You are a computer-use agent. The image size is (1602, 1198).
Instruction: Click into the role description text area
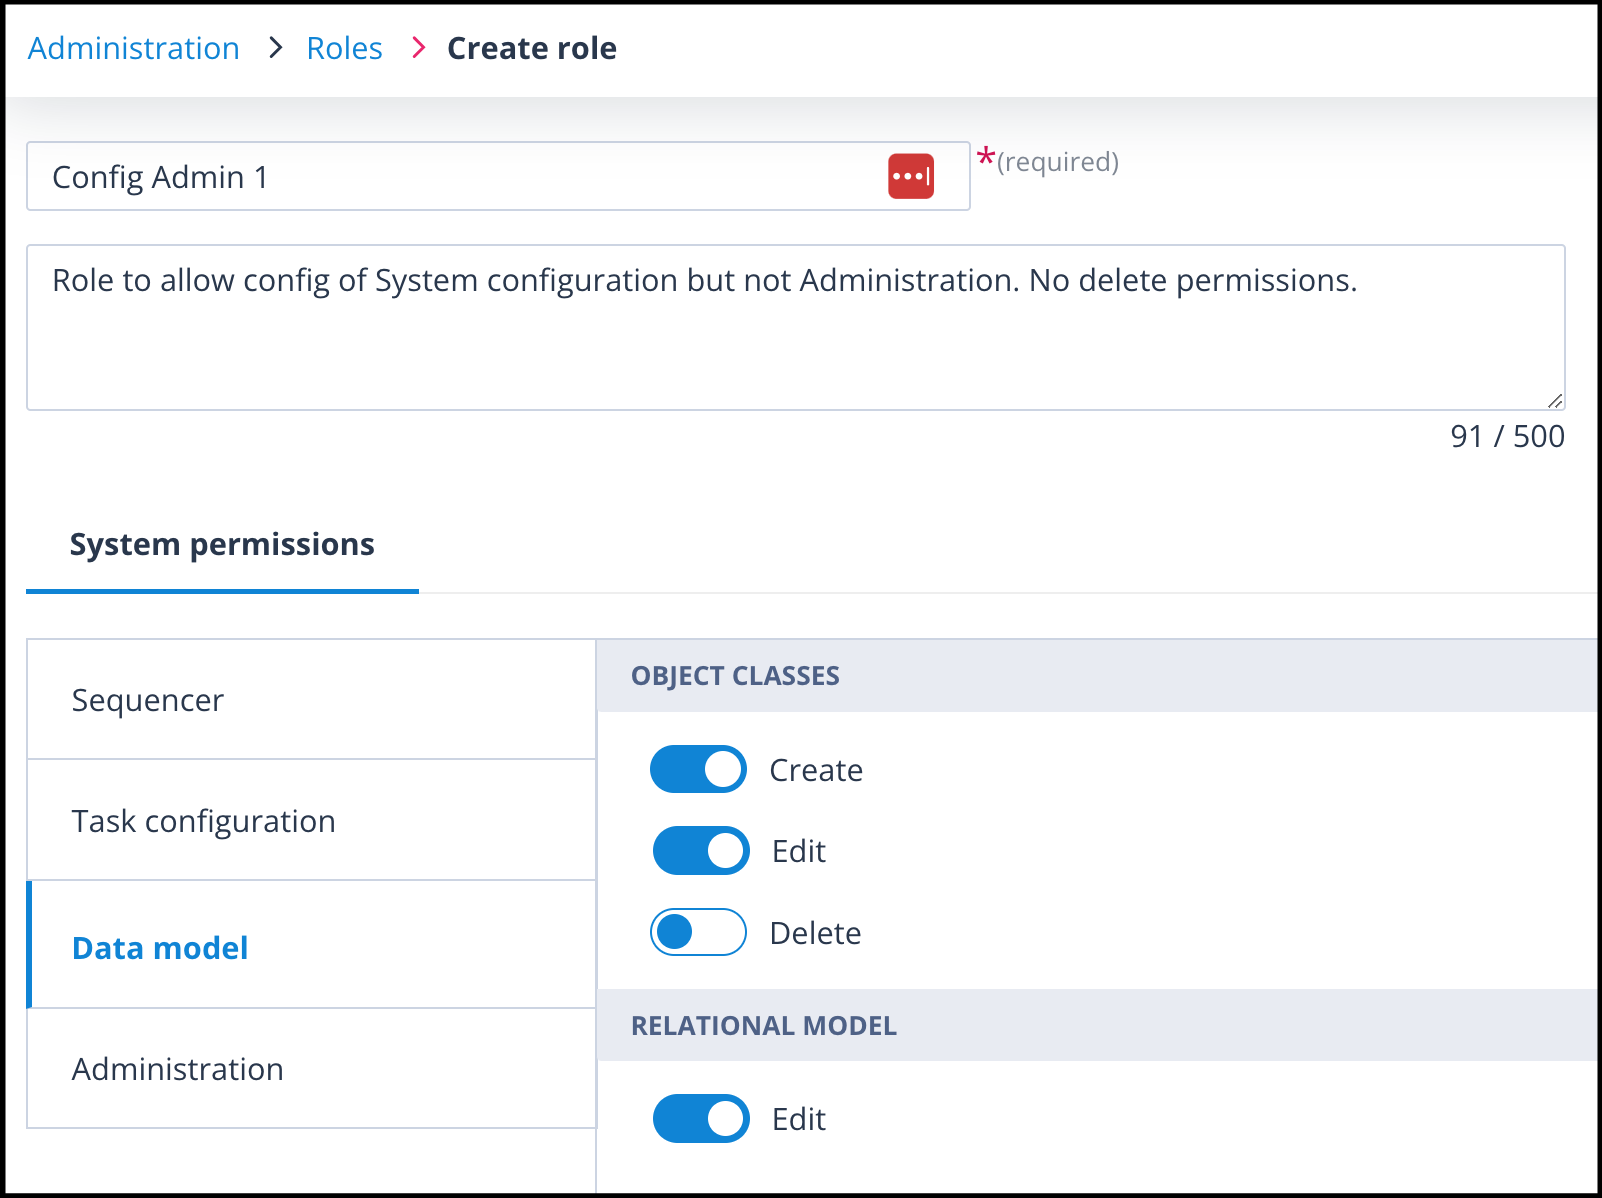pos(796,328)
